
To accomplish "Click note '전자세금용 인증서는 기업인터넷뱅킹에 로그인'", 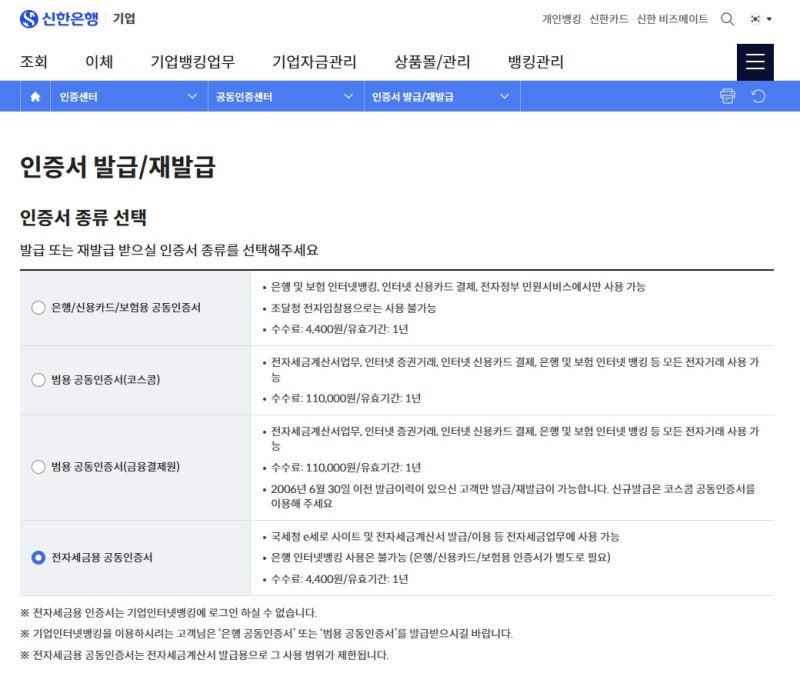I will click(168, 613).
